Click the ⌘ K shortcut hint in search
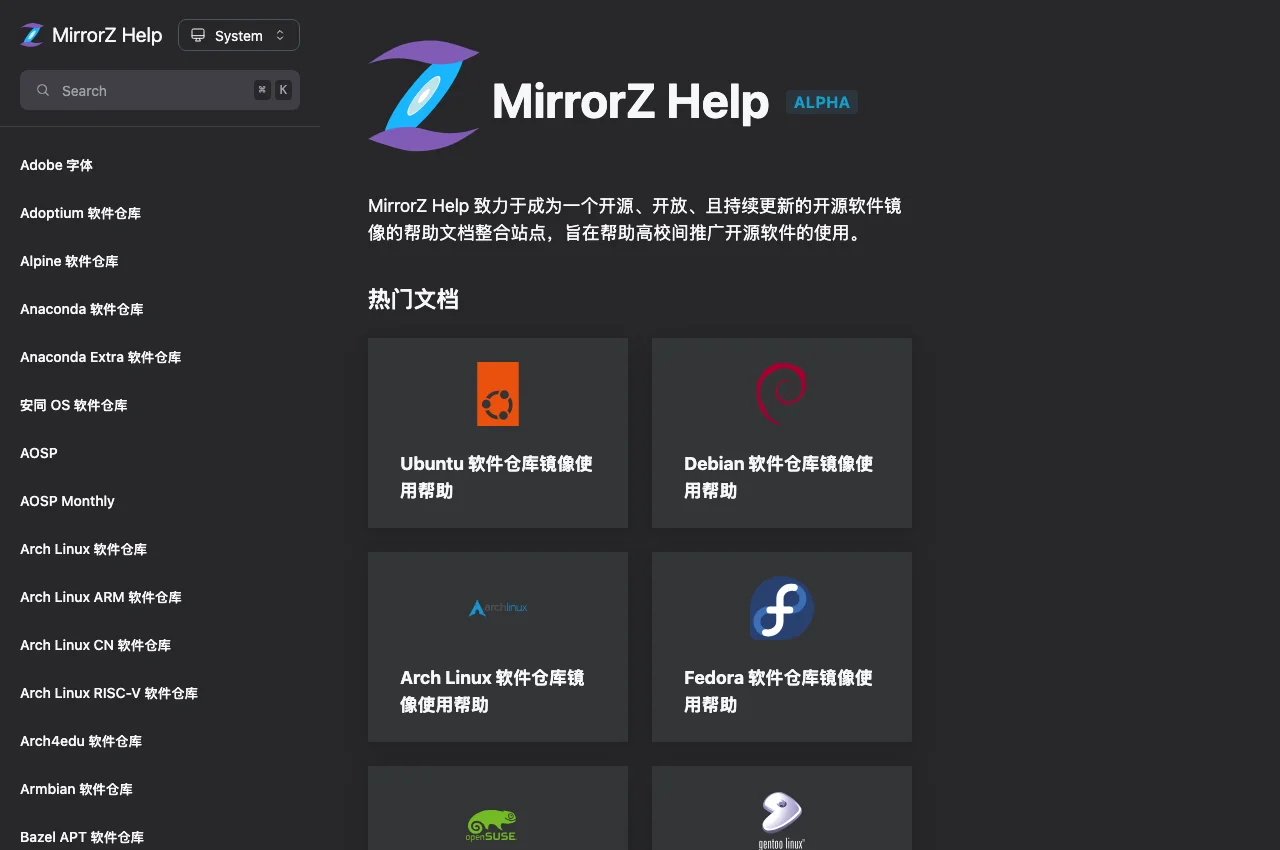1280x850 pixels. tap(272, 90)
